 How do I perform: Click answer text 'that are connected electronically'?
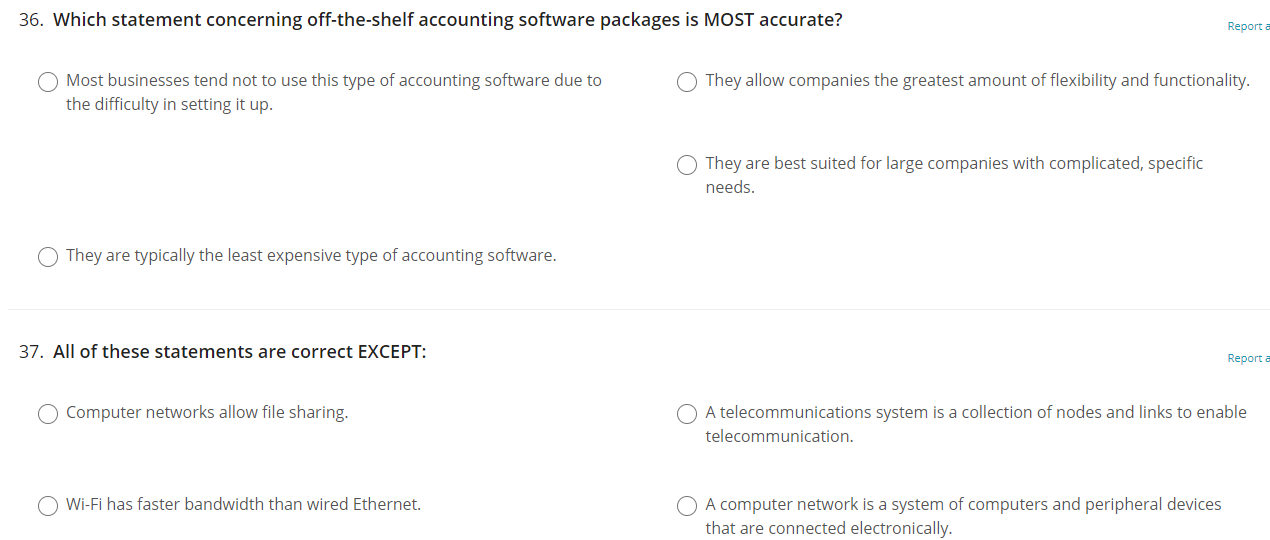pos(829,528)
